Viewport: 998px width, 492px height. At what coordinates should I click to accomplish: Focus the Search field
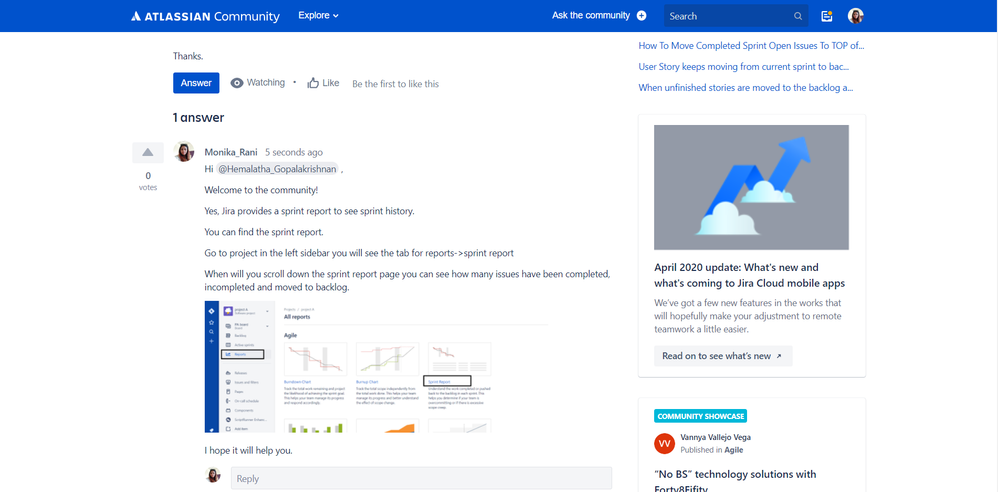click(736, 16)
